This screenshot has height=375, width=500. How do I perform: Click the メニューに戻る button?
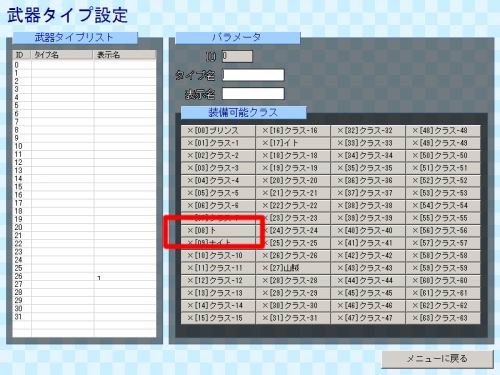[x=437, y=359]
